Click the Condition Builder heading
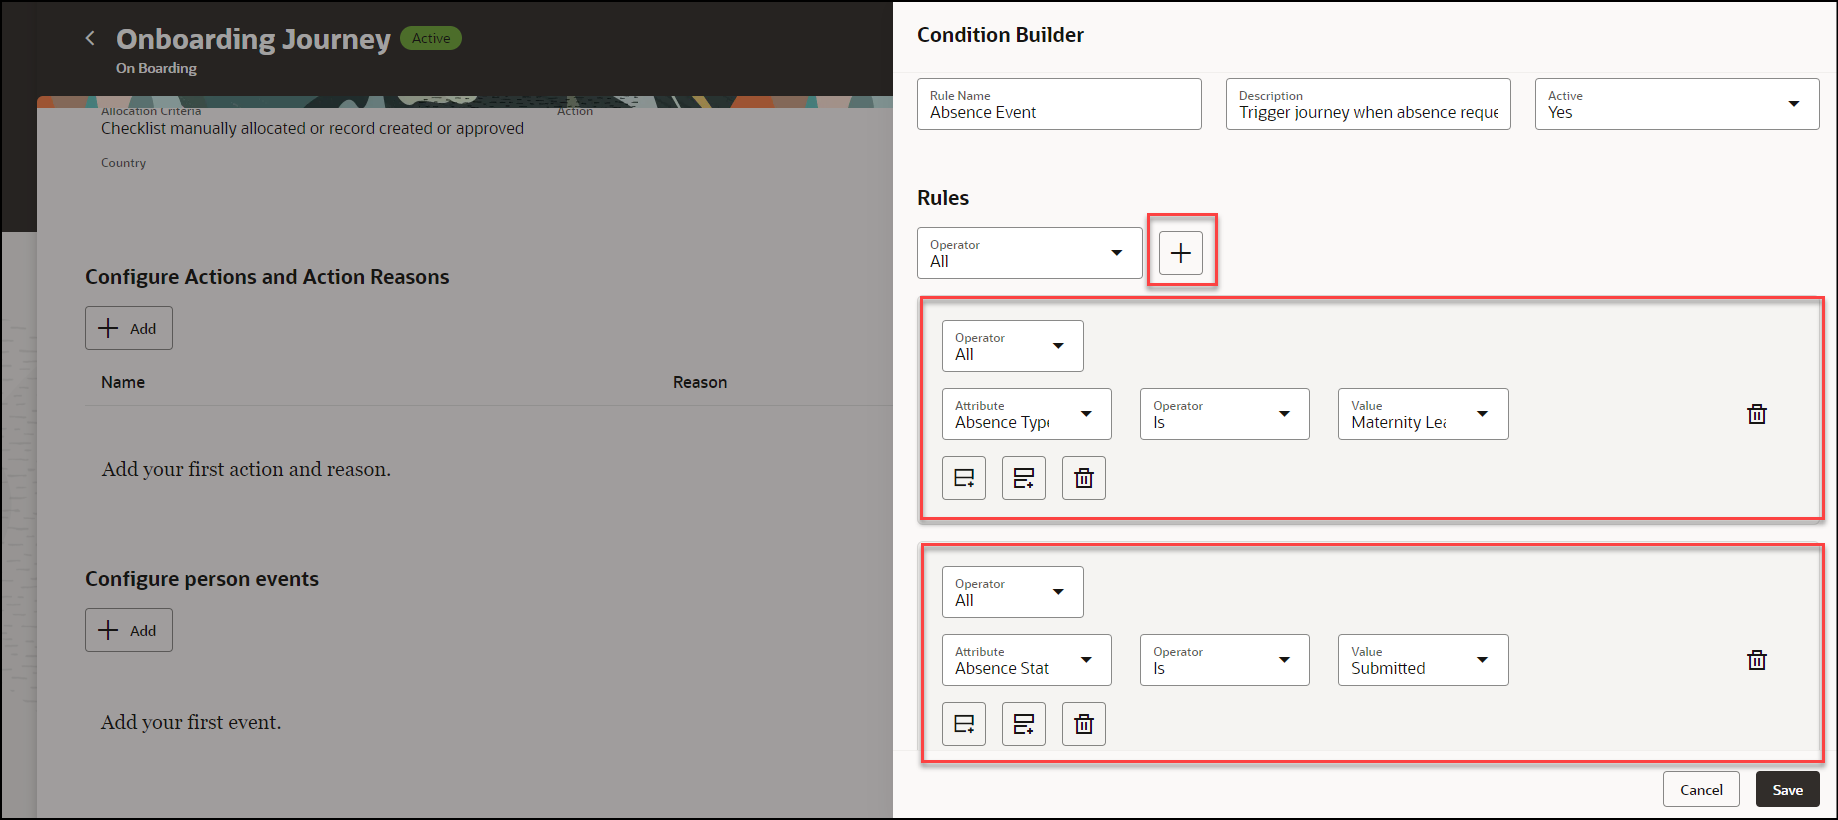 (x=1000, y=35)
